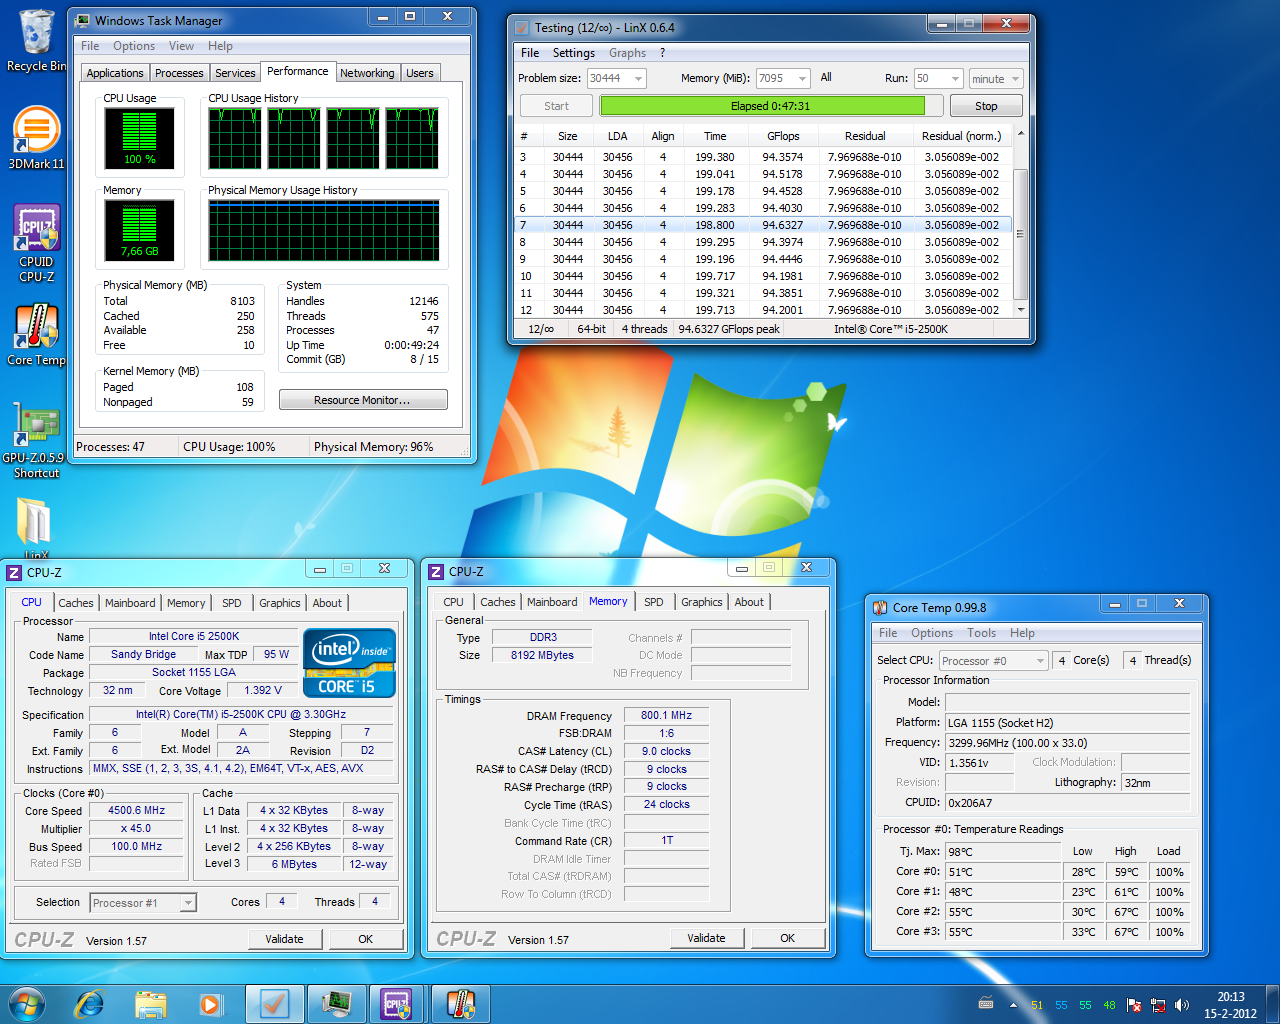1280x1024 pixels.
Task: Click the Resource Monitor button
Action: 362,400
